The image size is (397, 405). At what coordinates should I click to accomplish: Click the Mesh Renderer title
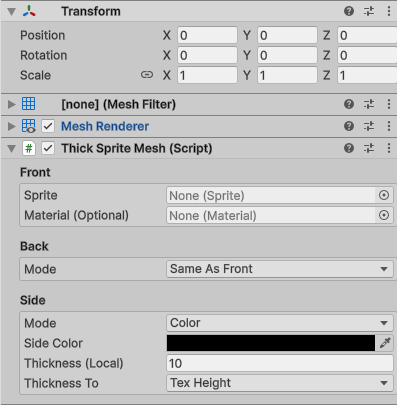(x=105, y=126)
